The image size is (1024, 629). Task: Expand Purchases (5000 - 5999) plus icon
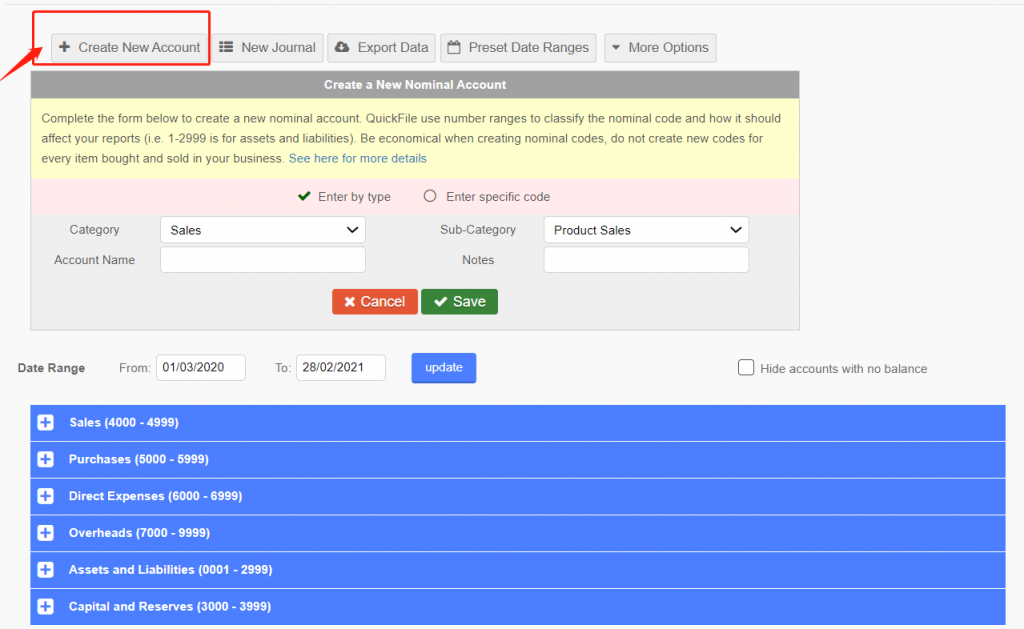pyautogui.click(x=45, y=460)
